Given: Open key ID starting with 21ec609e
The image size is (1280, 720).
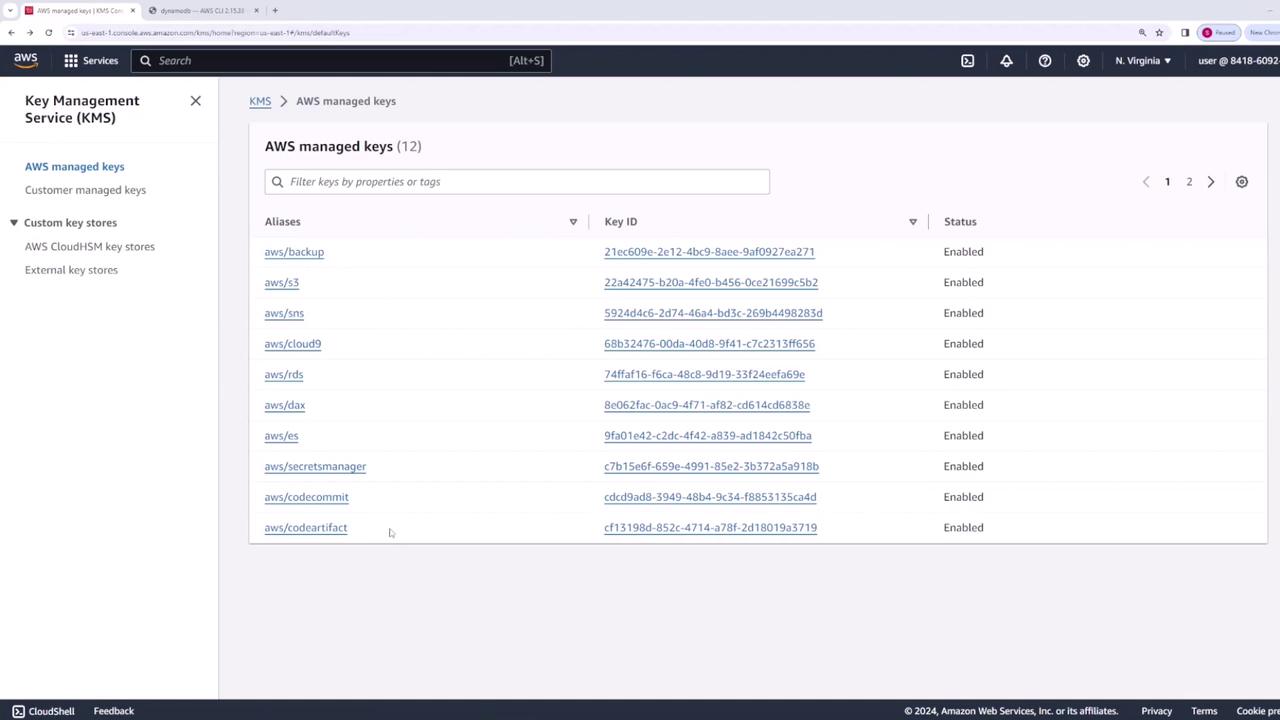Looking at the screenshot, I should (709, 252).
